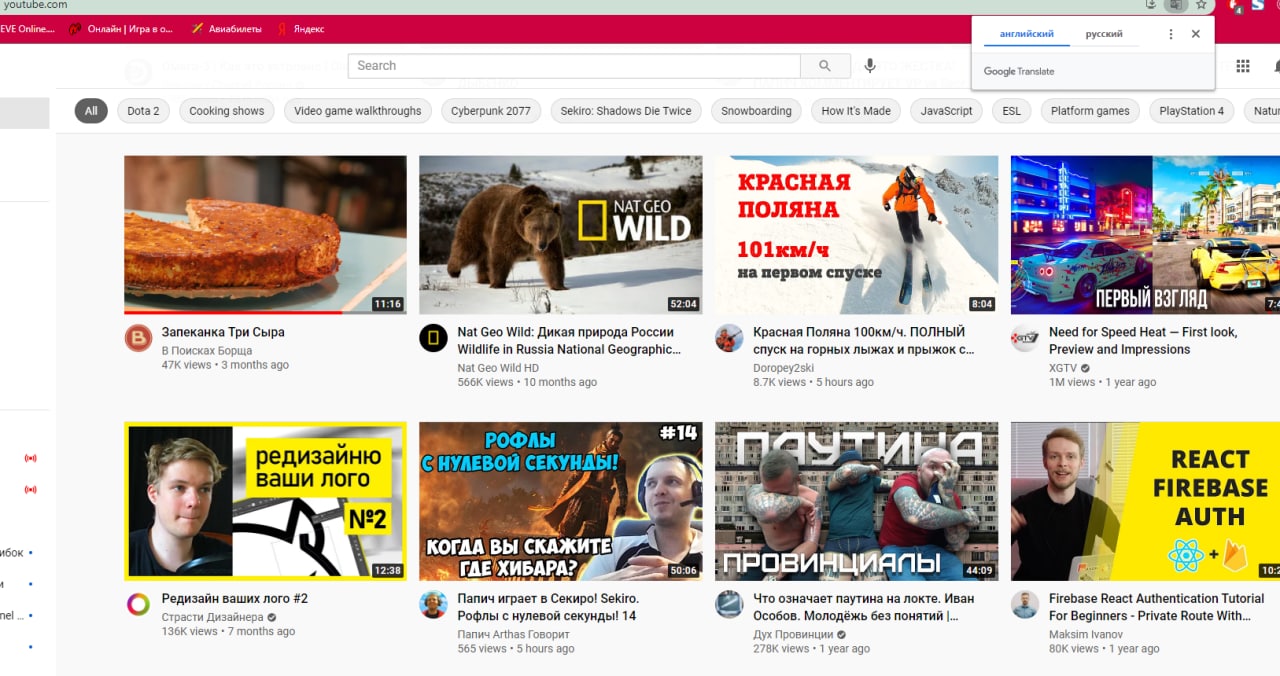Viewport: 1280px width, 676px height.
Task: Click the upper live broadcast icon in sidebar
Action: [30, 458]
